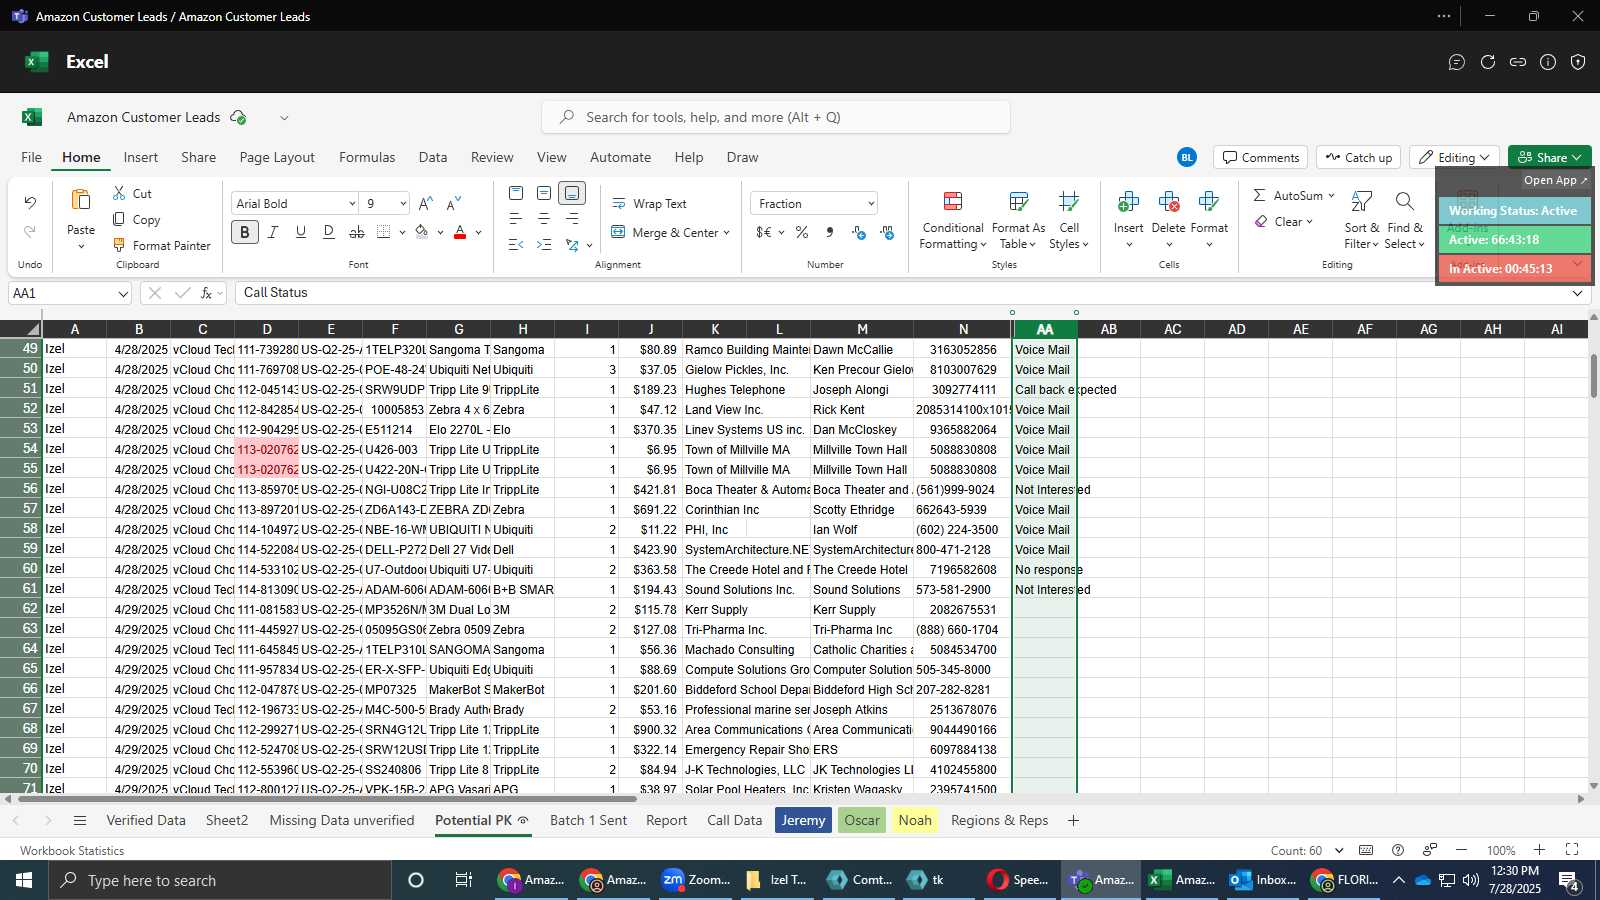The image size is (1600, 900).
Task: Click the AutoSum button
Action: pyautogui.click(x=1294, y=195)
